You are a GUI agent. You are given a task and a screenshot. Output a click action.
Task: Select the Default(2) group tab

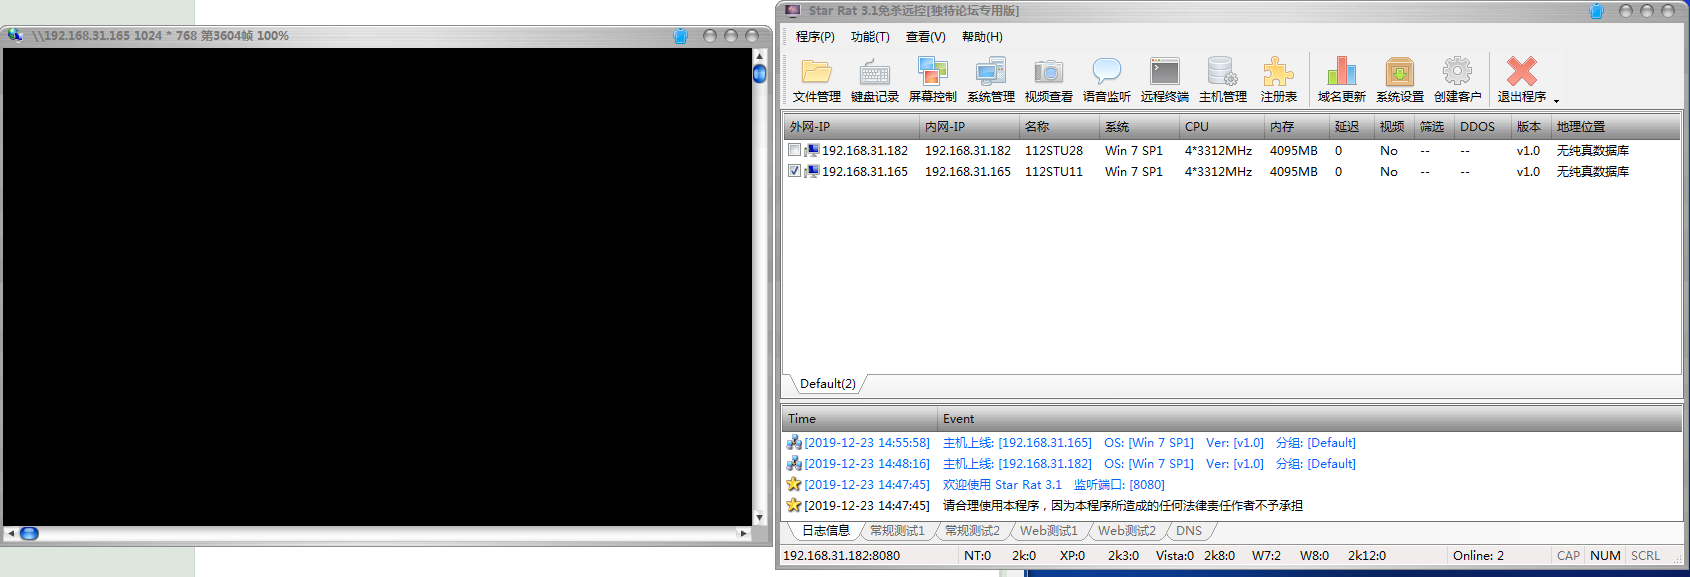tap(827, 384)
